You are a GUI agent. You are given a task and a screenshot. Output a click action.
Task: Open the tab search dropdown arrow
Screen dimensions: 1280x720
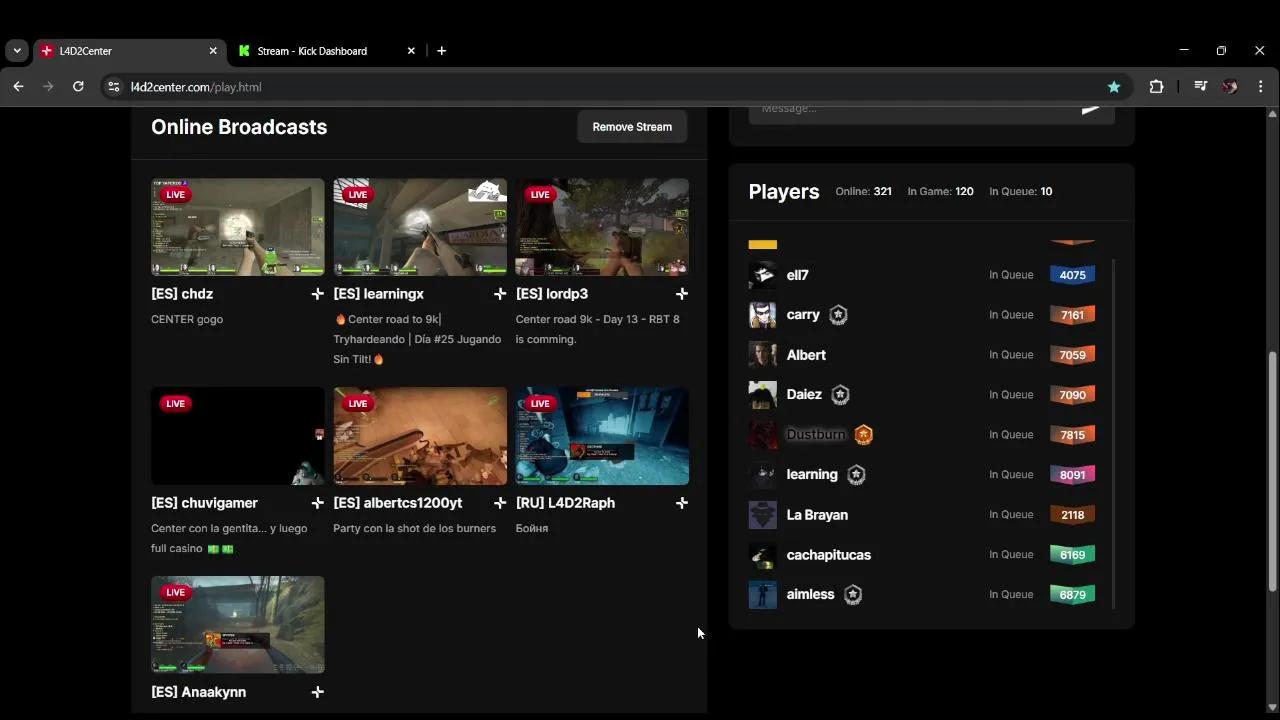click(17, 51)
